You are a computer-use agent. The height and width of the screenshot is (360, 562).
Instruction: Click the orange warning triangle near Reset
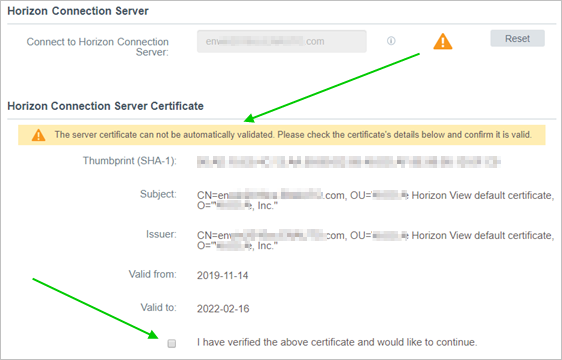(443, 41)
